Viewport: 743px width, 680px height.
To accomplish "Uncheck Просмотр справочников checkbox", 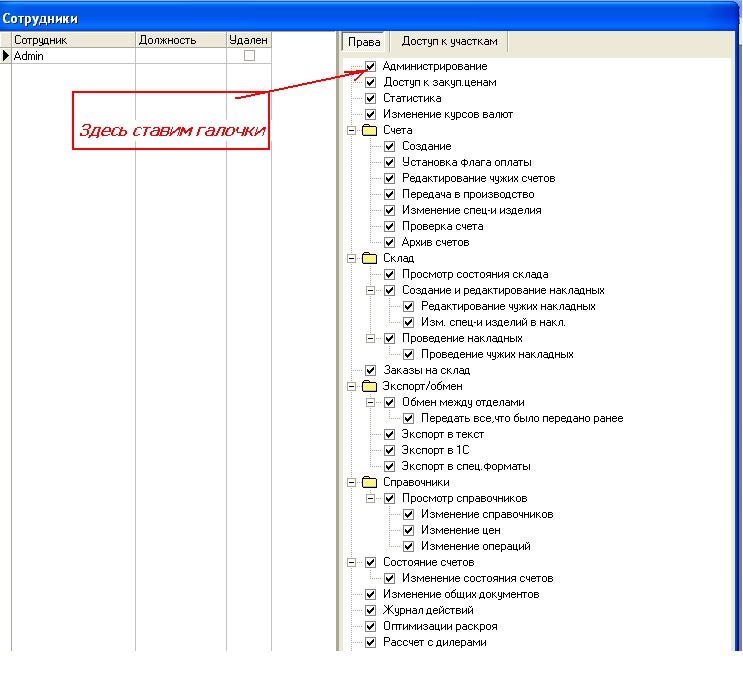I will [390, 498].
